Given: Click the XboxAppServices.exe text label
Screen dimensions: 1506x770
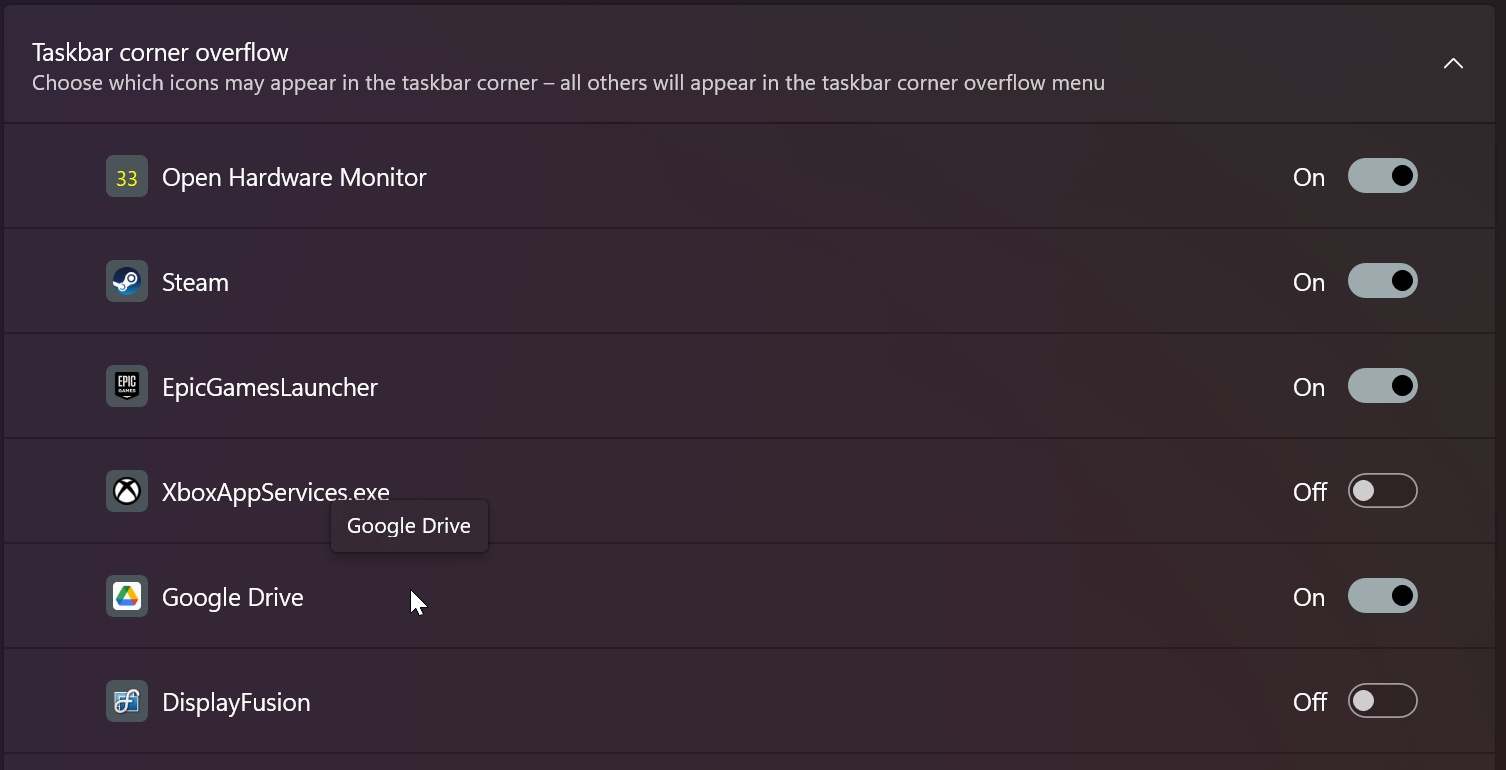Looking at the screenshot, I should (x=276, y=492).
